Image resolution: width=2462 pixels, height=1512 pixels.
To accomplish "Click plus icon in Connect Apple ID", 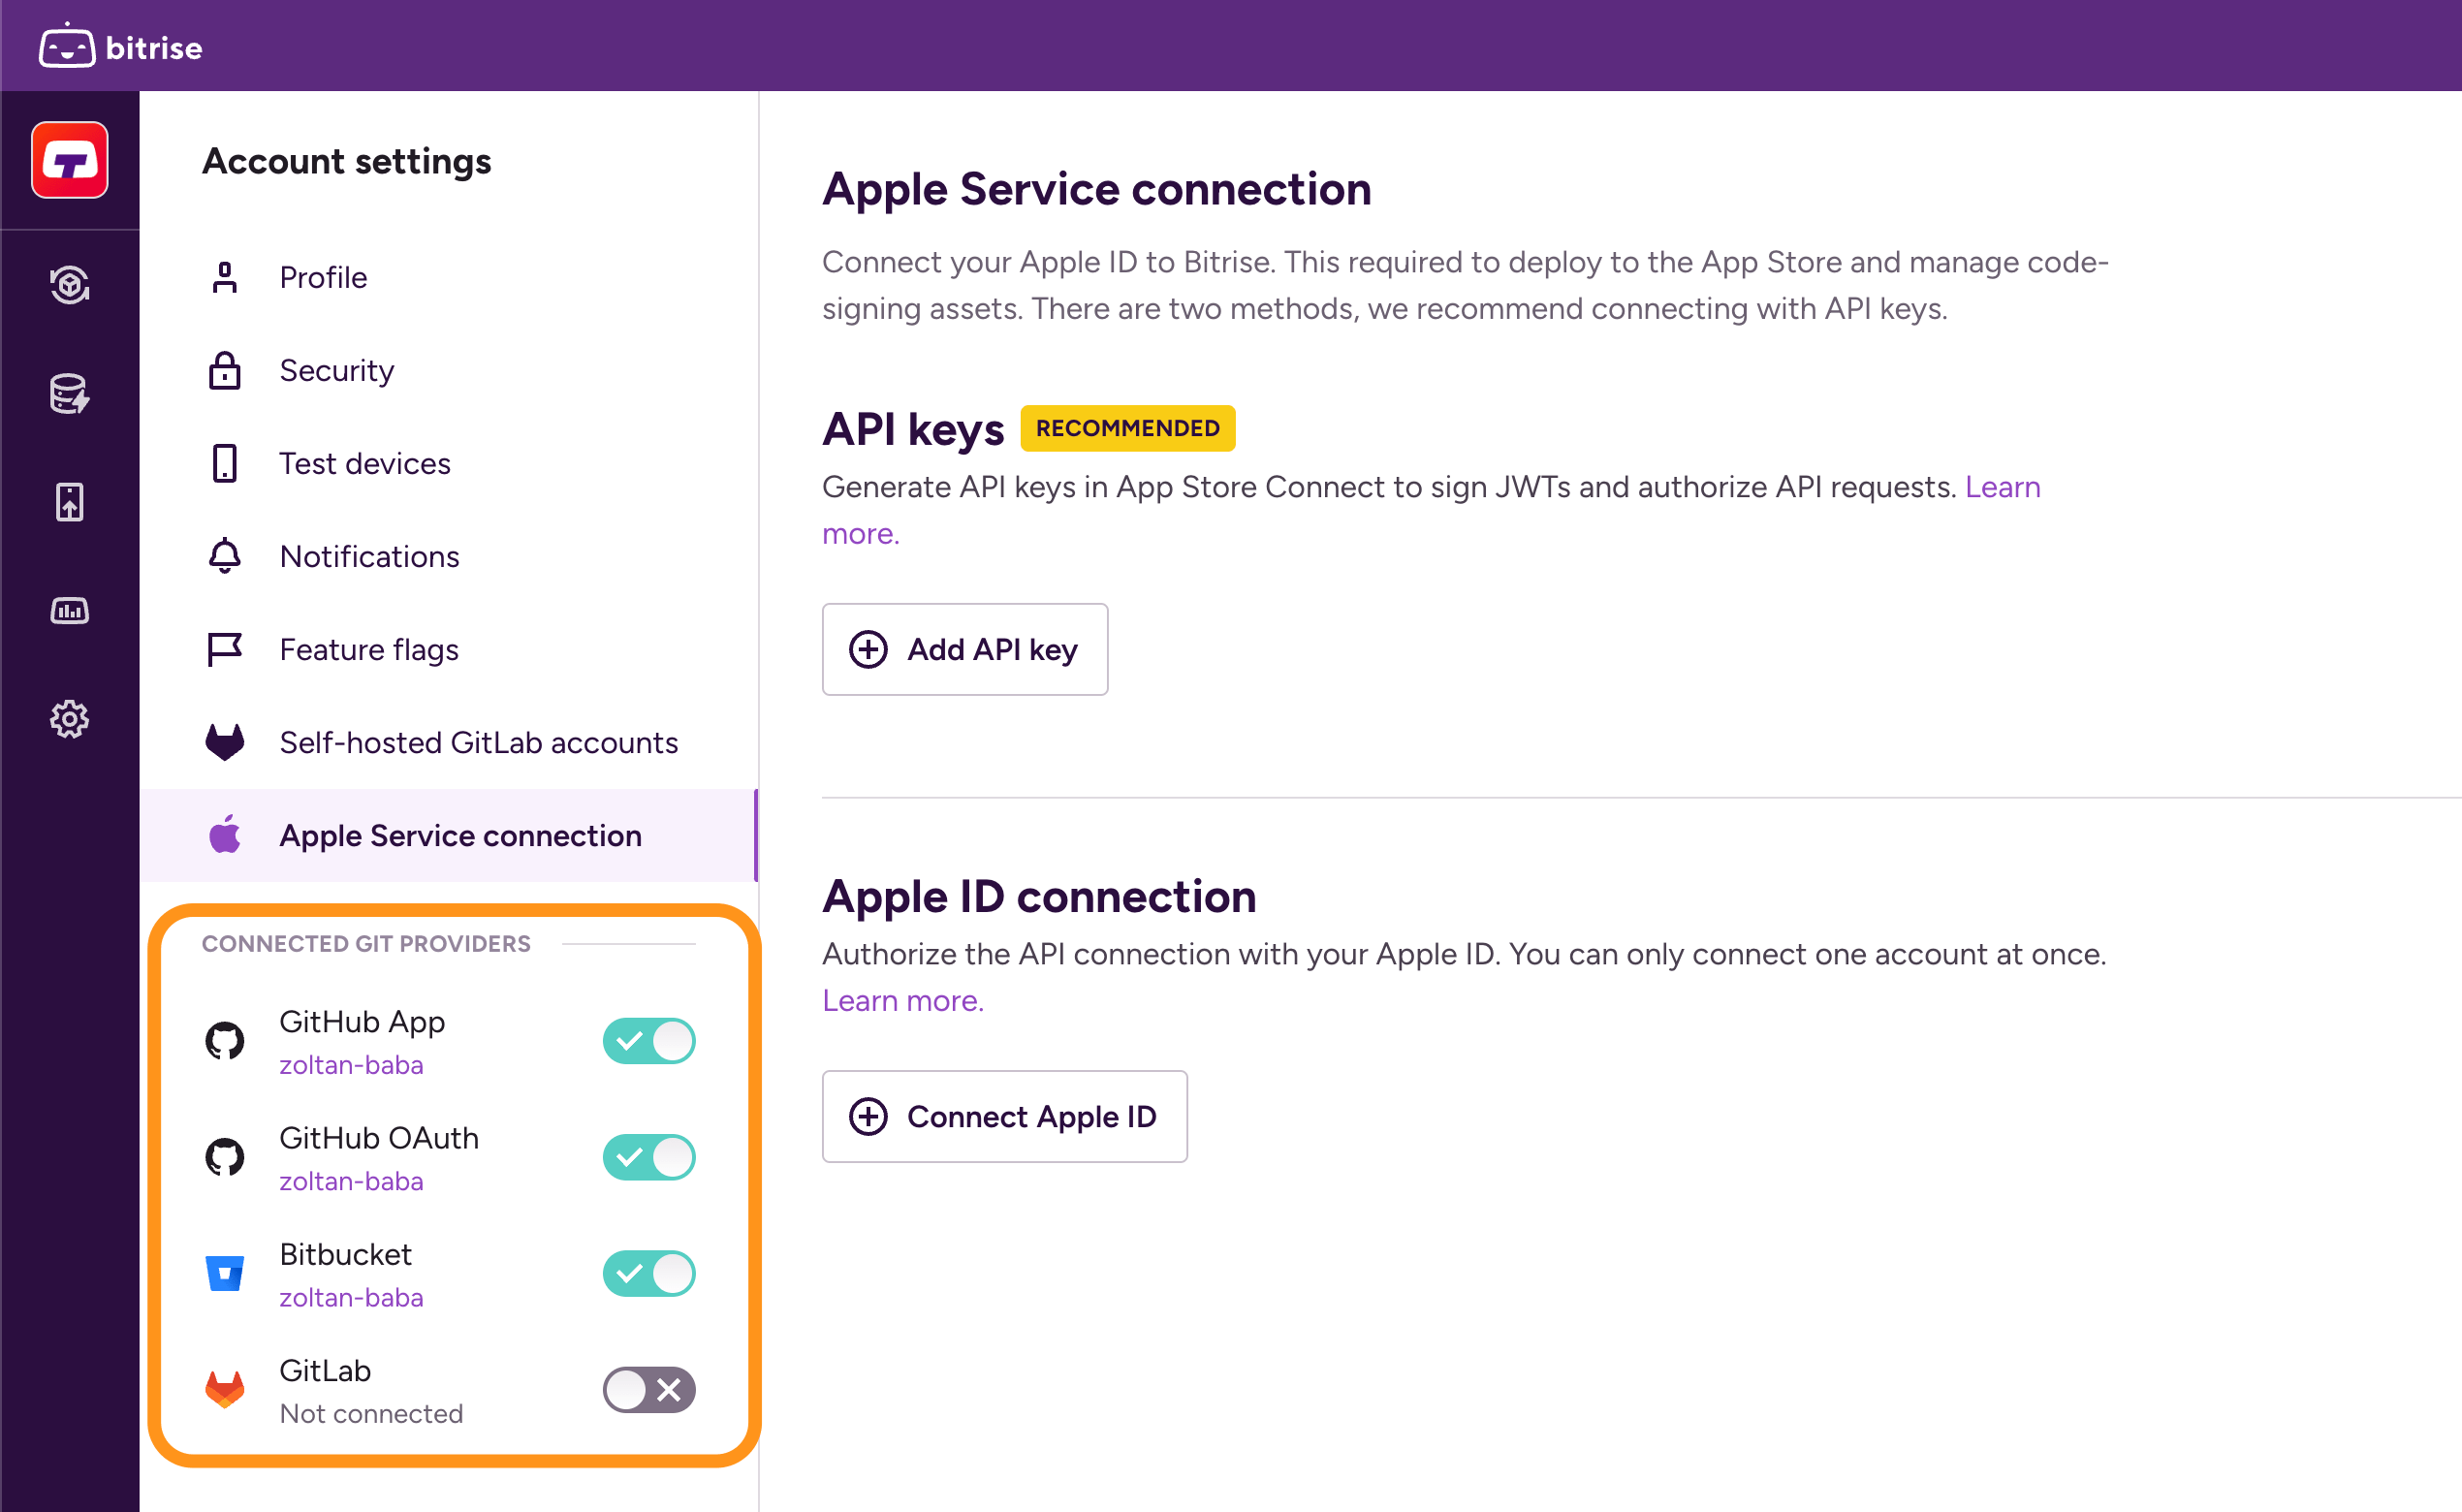I will [868, 1116].
